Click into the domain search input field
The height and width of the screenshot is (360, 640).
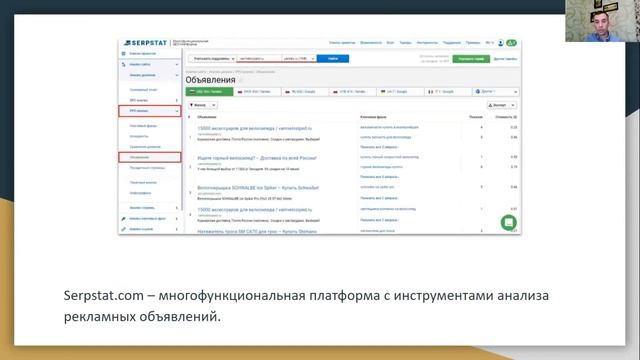point(259,59)
